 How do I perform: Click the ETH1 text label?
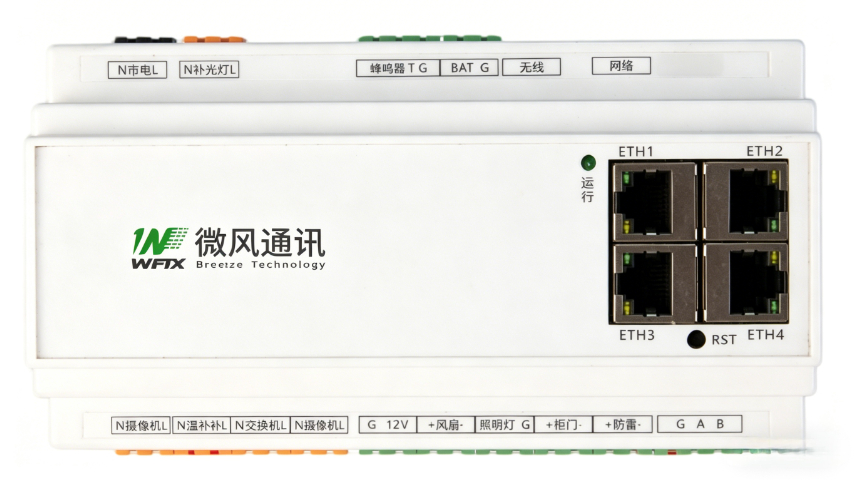pos(636,151)
